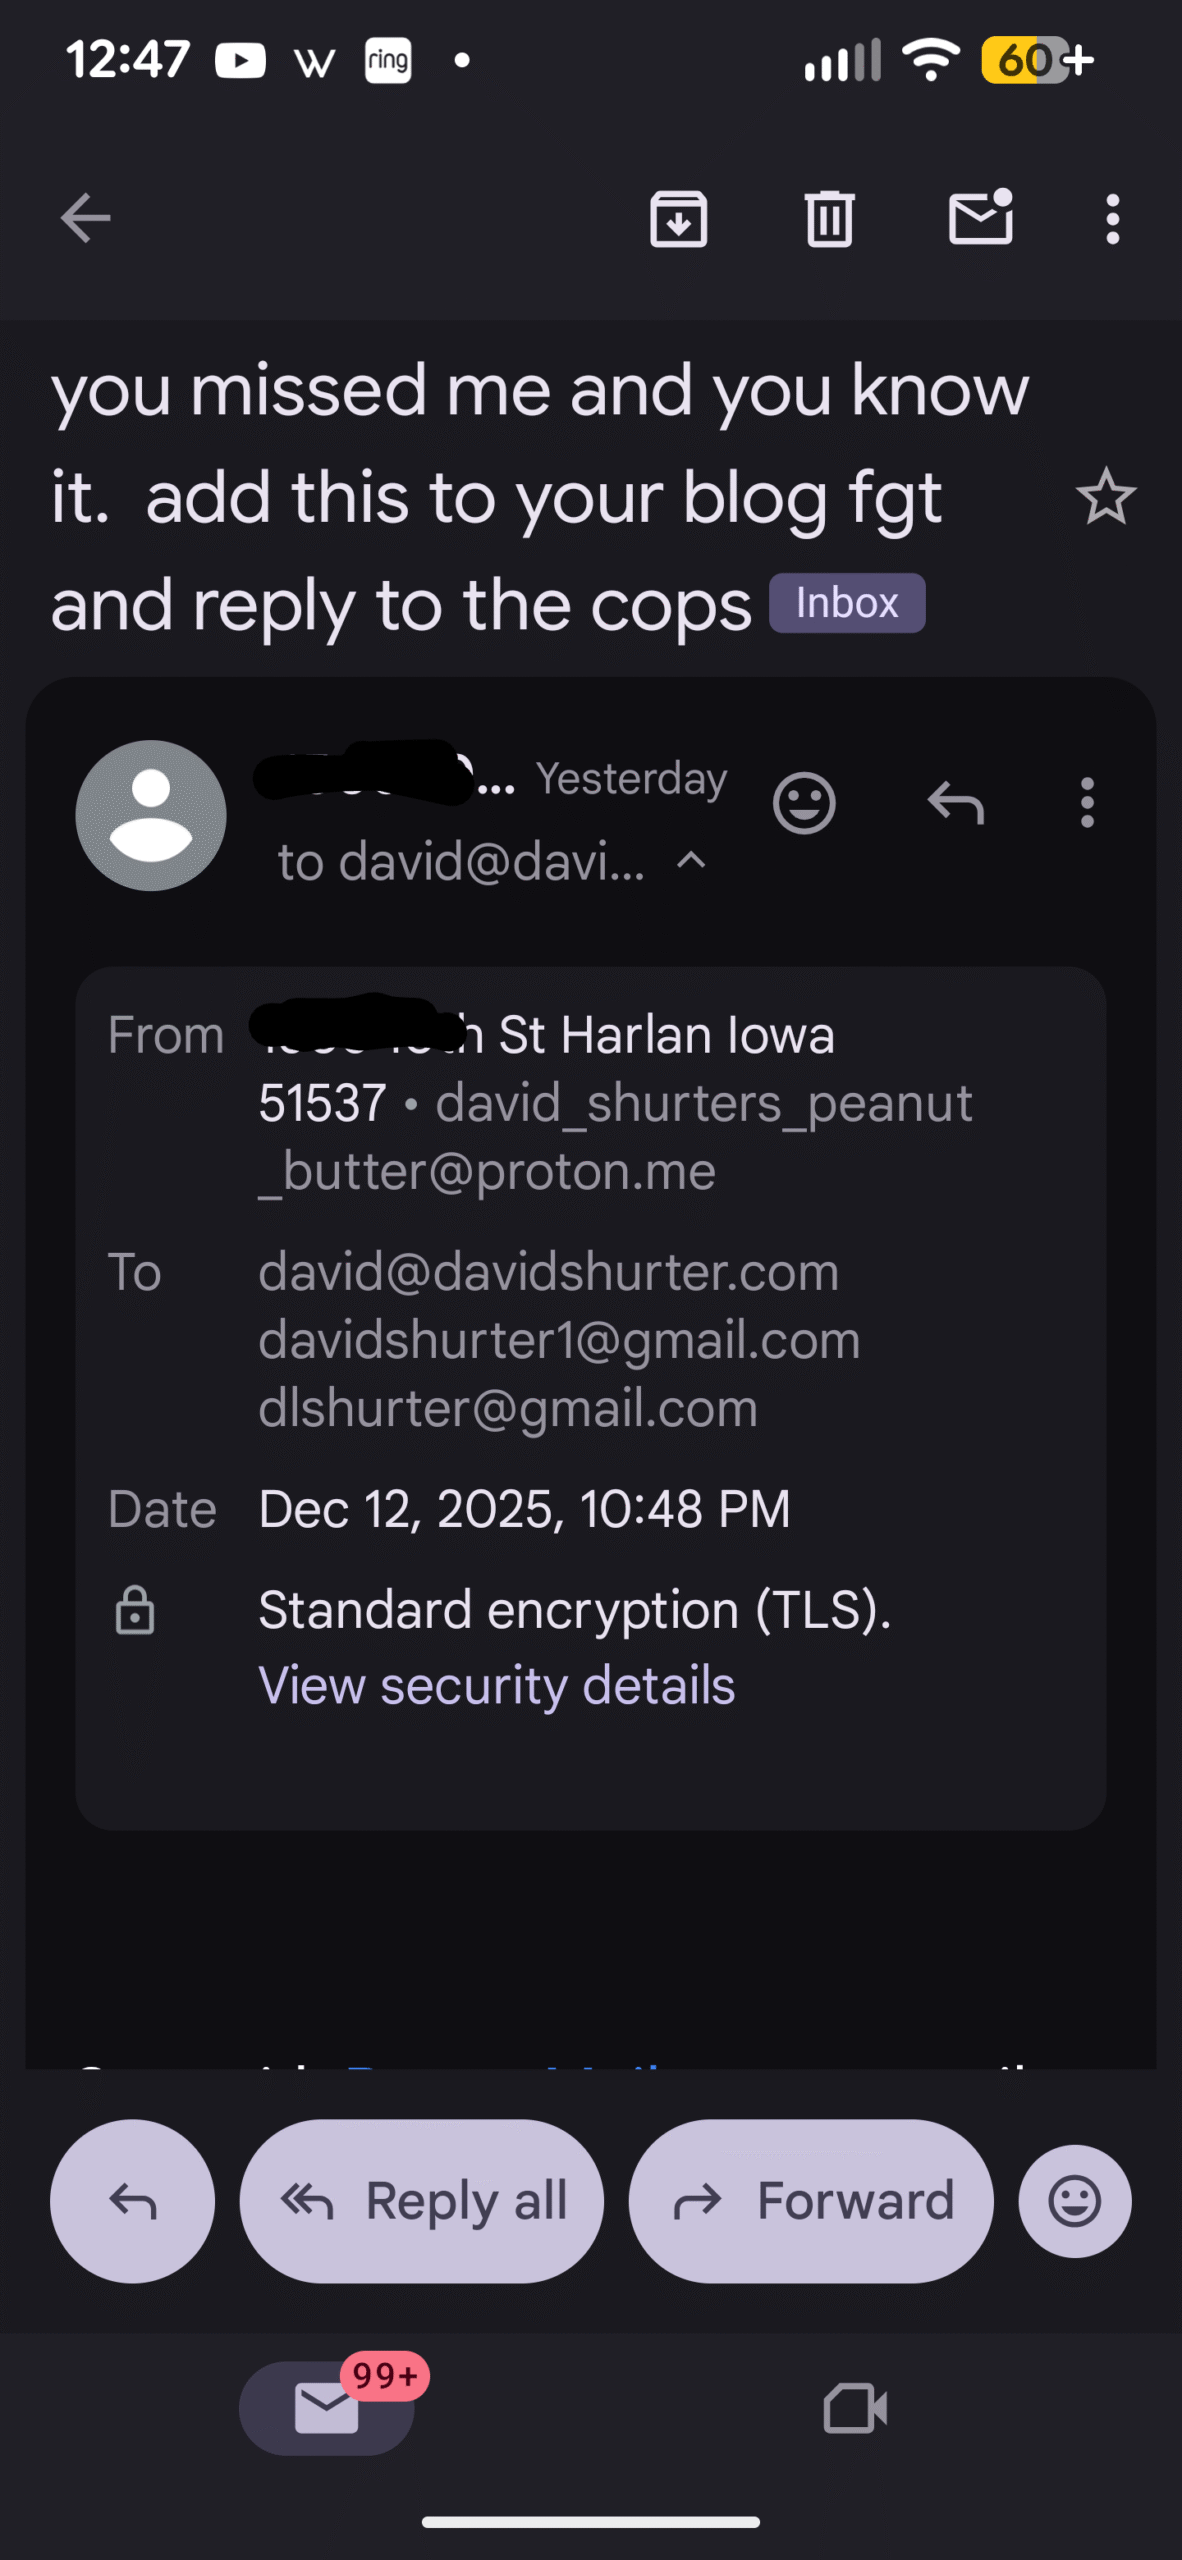Add emoji reaction in message header
This screenshot has width=1182, height=2560.
pyautogui.click(x=804, y=803)
